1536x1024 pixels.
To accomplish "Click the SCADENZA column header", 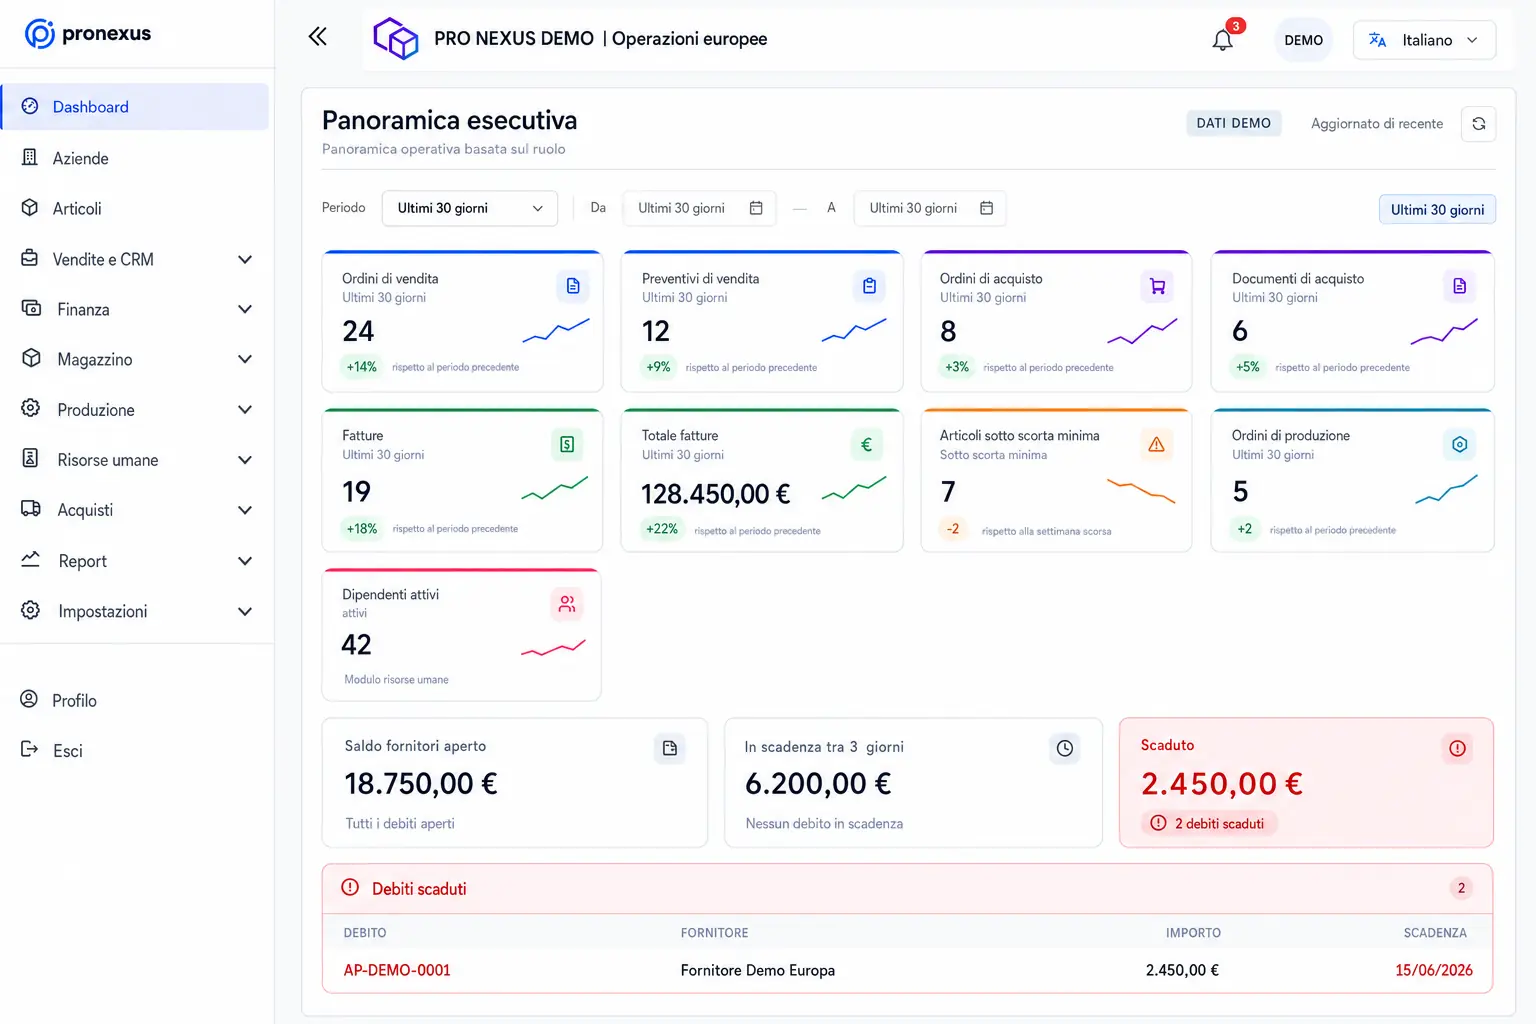I will [x=1435, y=932].
